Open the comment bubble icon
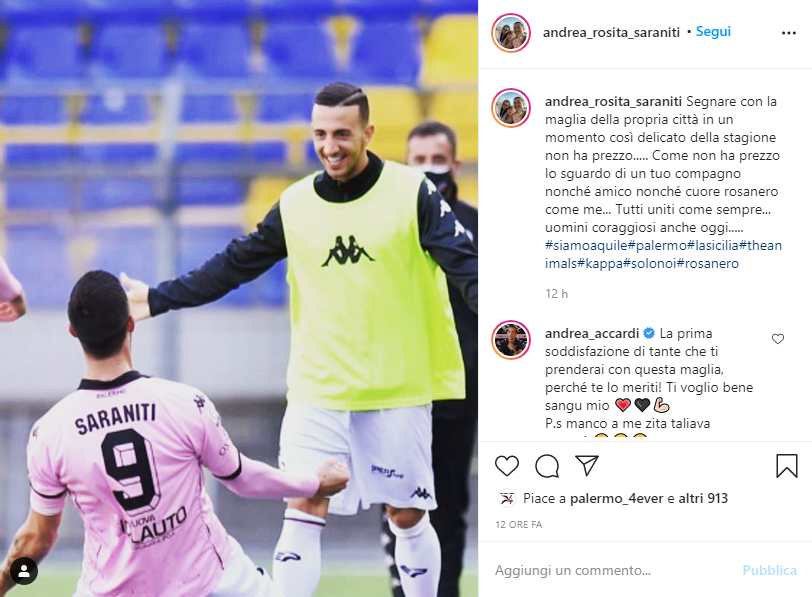812x597 pixels. click(x=547, y=465)
